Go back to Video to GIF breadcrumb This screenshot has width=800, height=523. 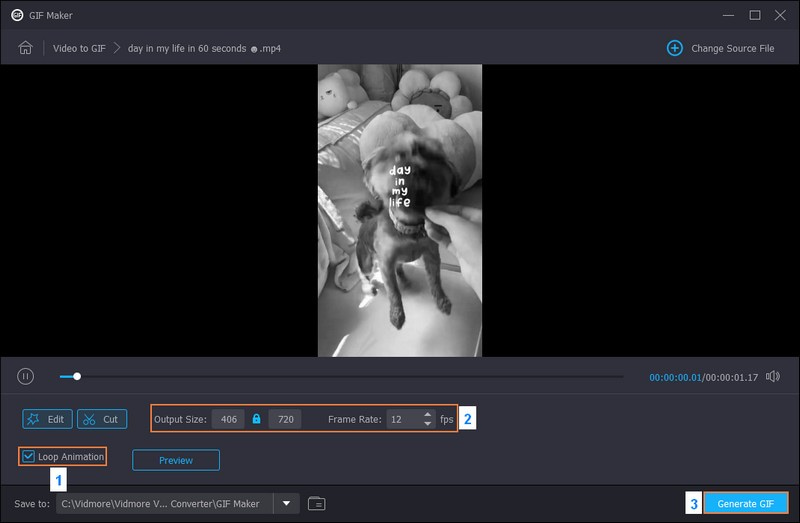(79, 48)
